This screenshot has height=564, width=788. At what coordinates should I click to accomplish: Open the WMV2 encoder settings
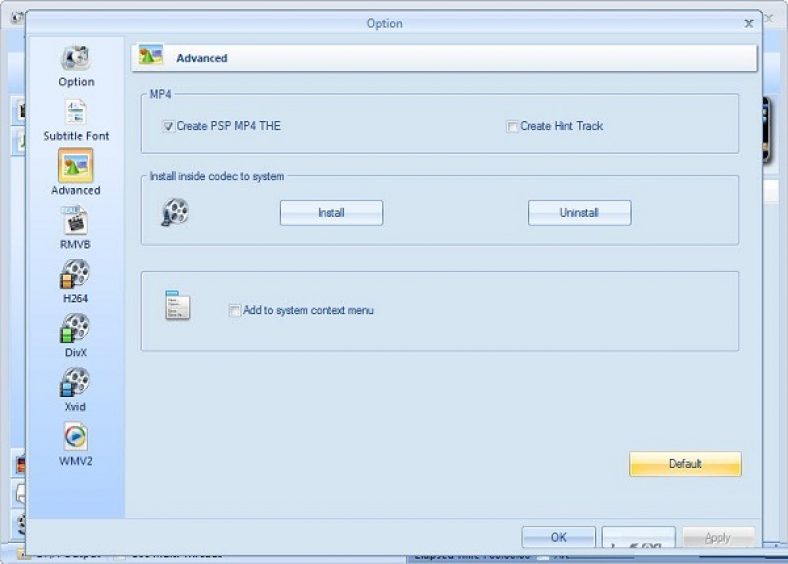pyautogui.click(x=75, y=444)
